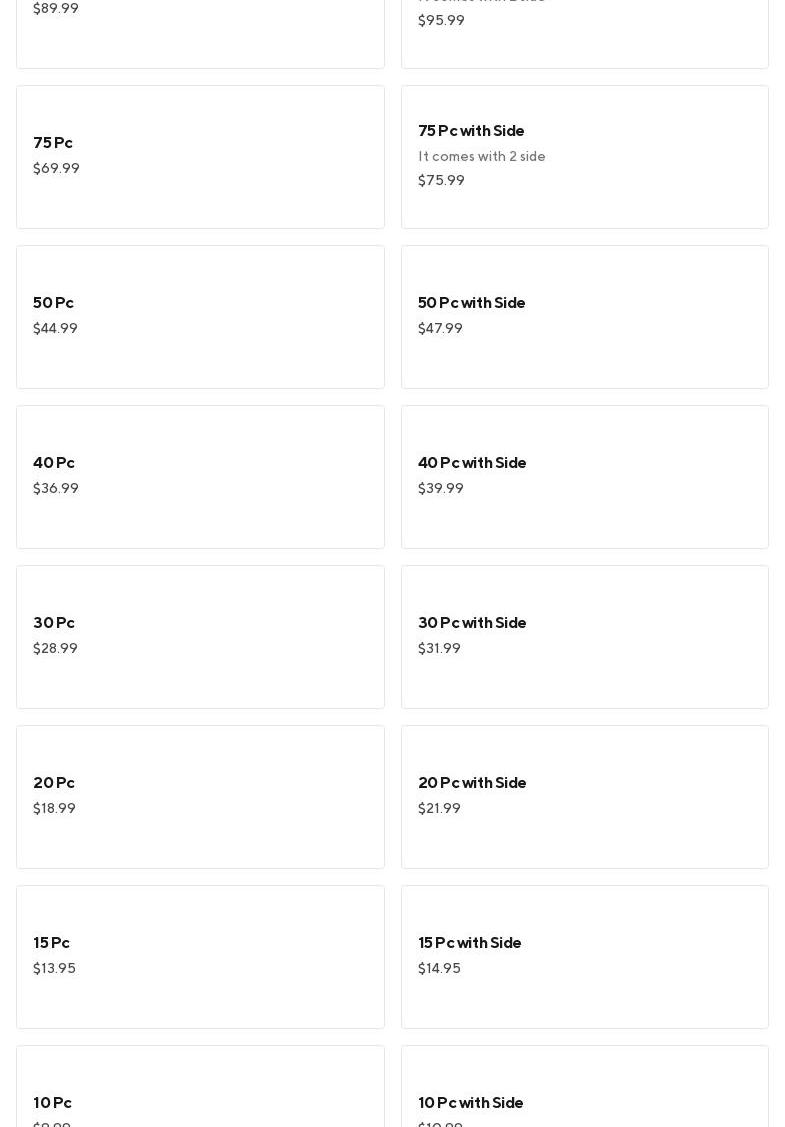Choose the 30 Pc with Side card
This screenshot has width=785, height=1127.
584,636
